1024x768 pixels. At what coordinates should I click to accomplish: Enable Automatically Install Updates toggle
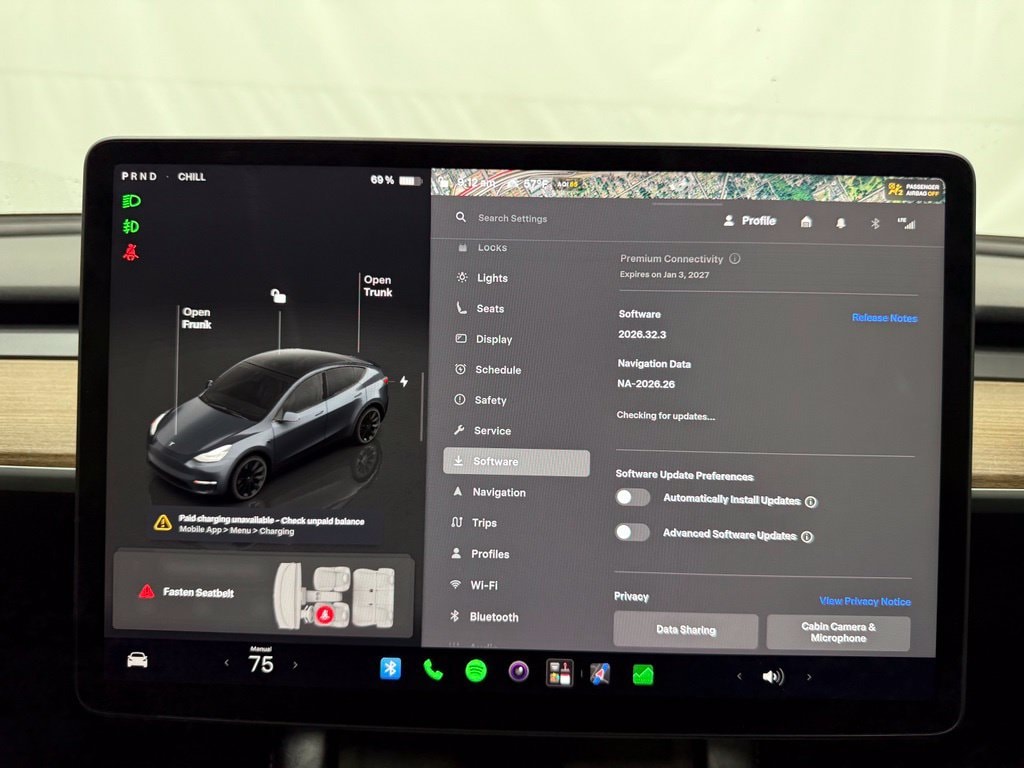[633, 498]
